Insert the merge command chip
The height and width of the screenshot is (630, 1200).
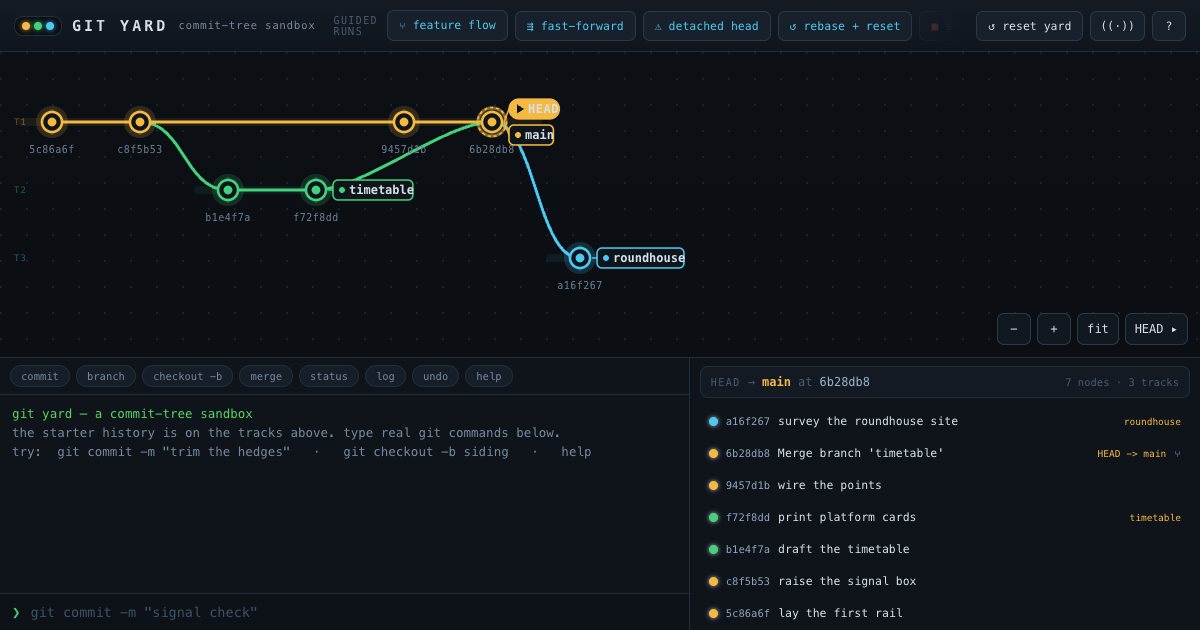coord(266,376)
